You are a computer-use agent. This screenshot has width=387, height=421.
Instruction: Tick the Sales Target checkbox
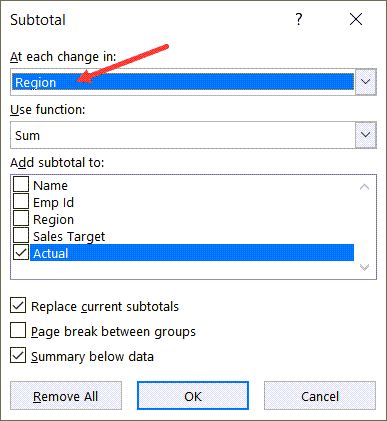pyautogui.click(x=21, y=235)
